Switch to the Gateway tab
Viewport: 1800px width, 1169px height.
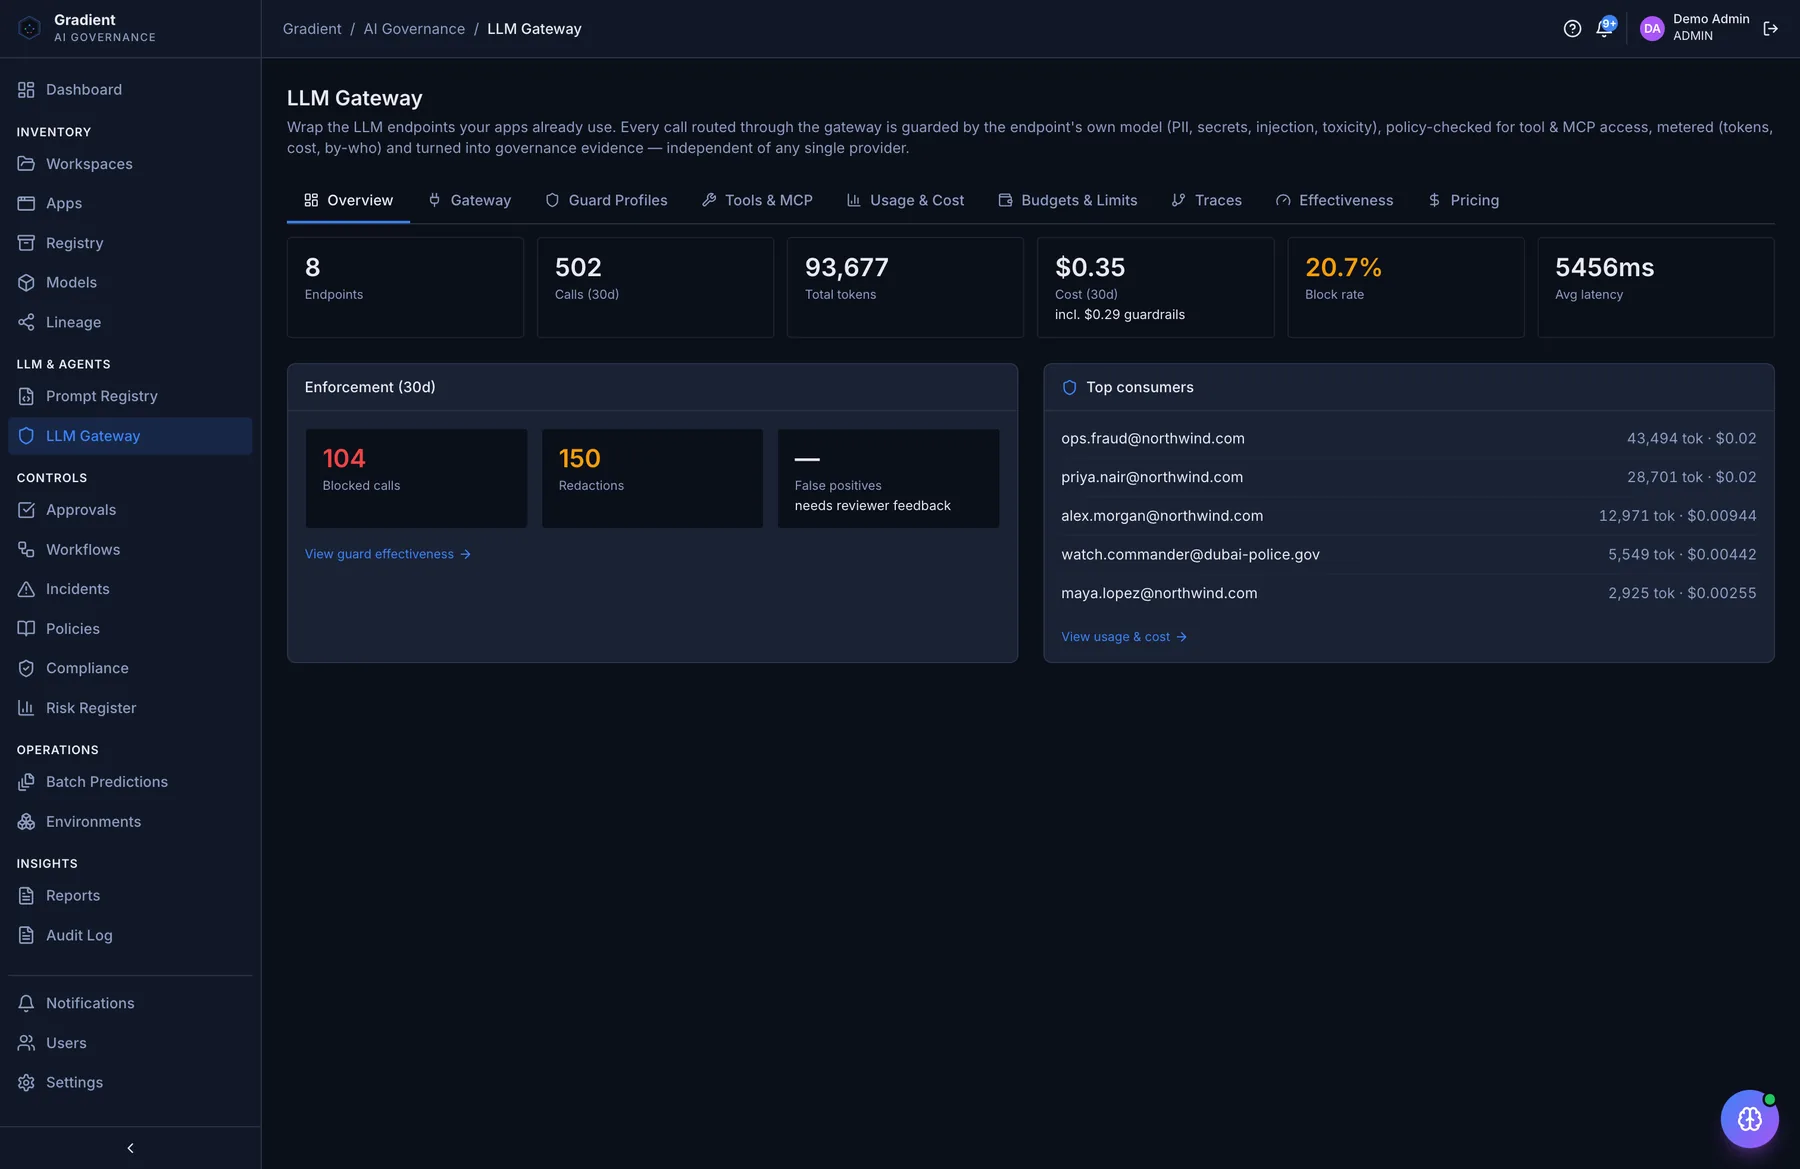pos(469,200)
